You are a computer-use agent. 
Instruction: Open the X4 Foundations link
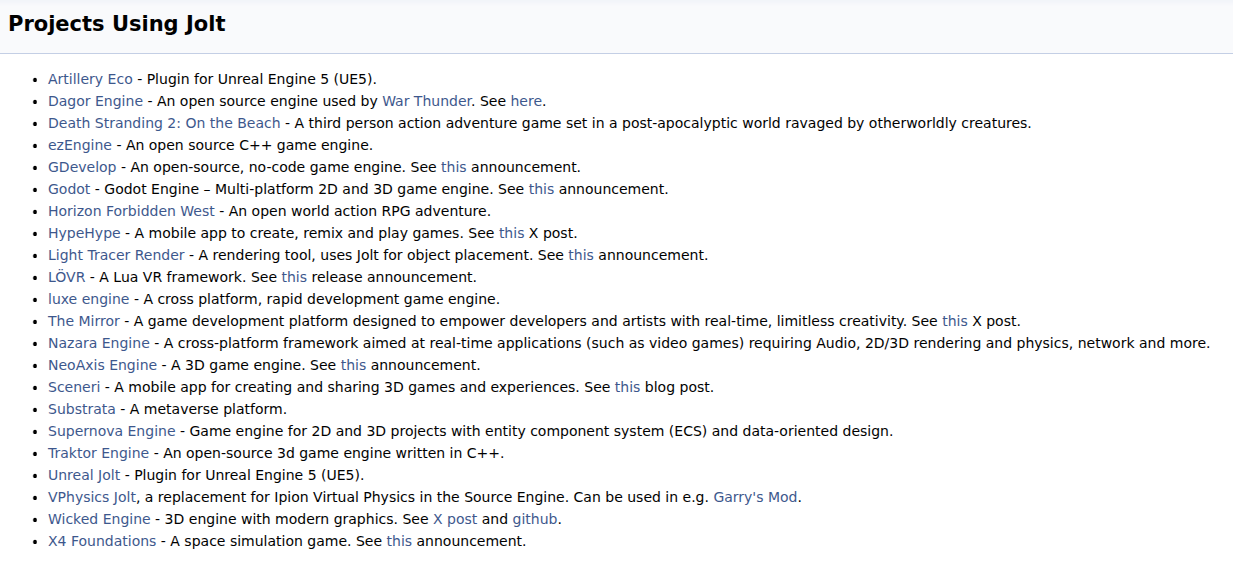102,541
